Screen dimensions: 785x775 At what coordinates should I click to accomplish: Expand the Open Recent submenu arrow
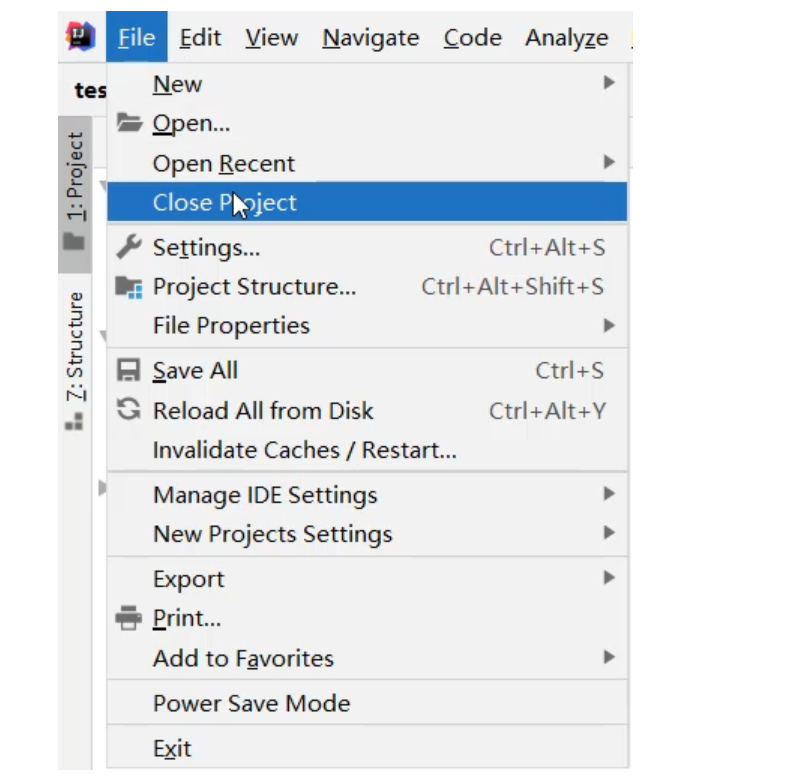(x=608, y=162)
